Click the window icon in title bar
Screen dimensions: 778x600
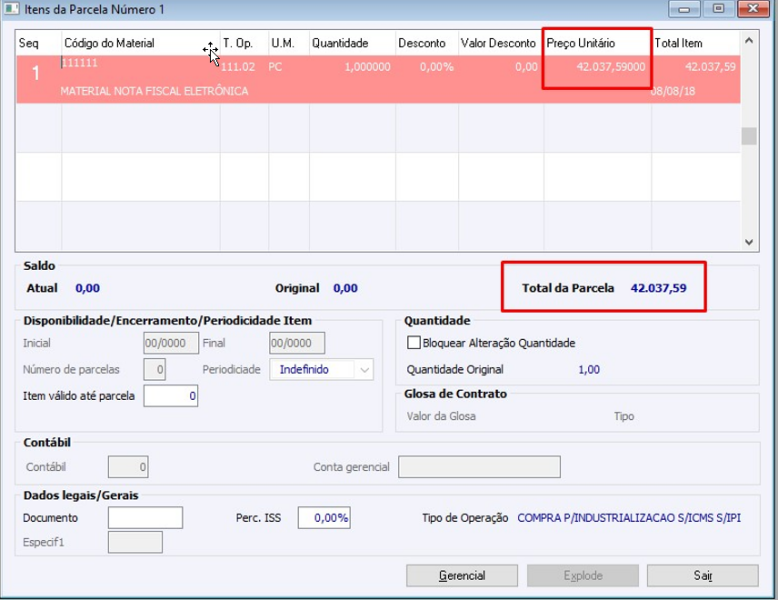pos(12,8)
